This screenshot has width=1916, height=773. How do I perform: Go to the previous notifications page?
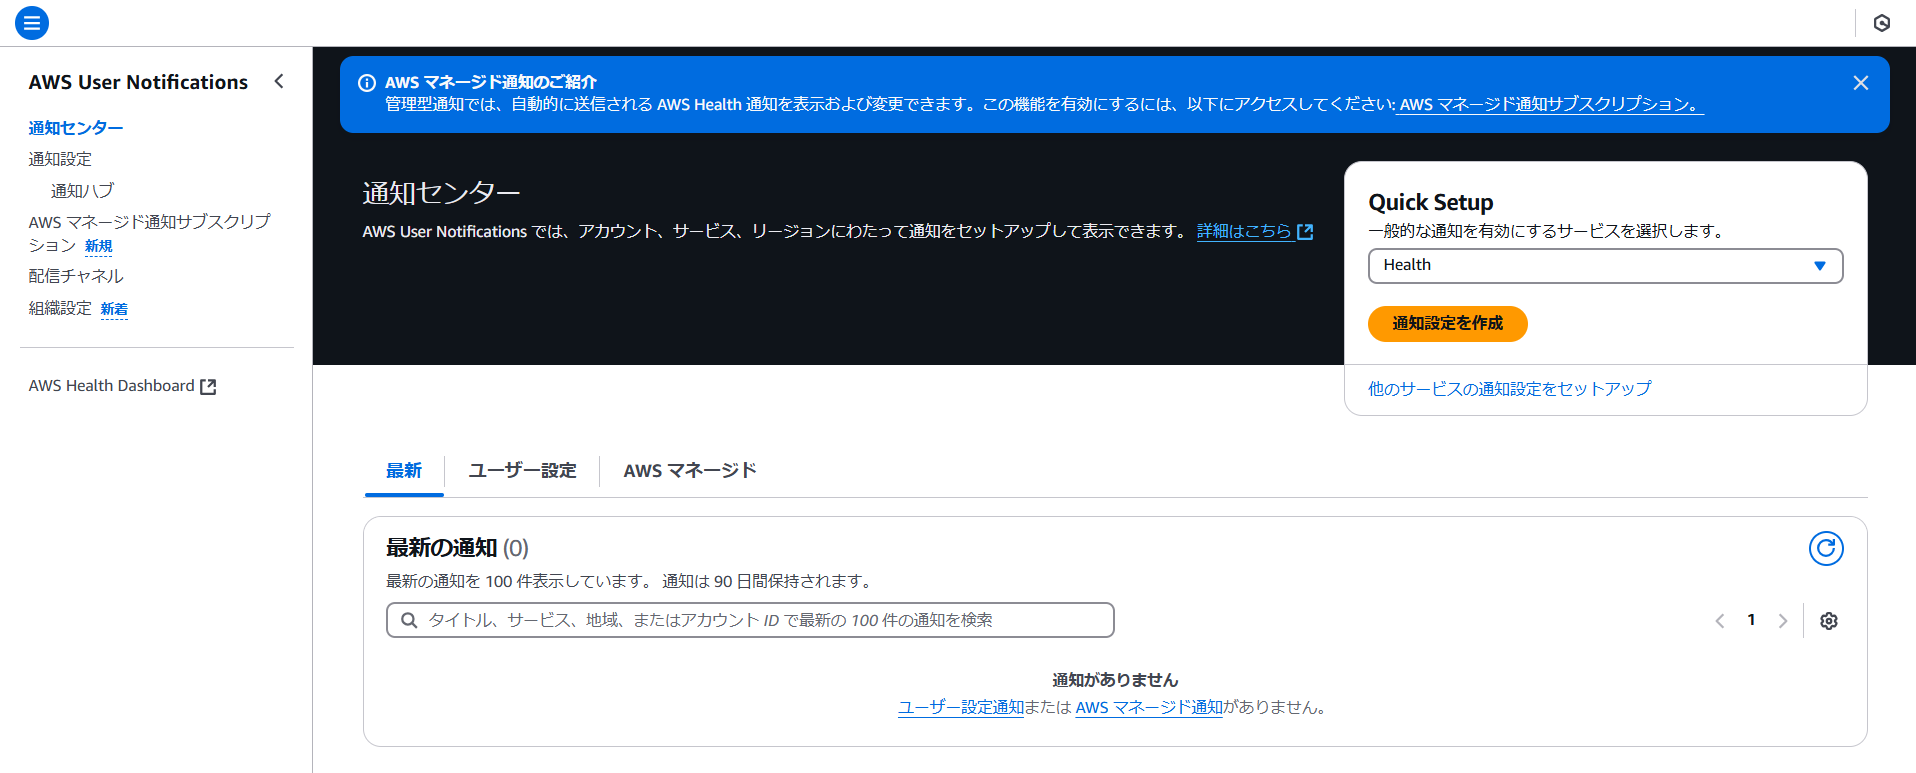click(1720, 621)
